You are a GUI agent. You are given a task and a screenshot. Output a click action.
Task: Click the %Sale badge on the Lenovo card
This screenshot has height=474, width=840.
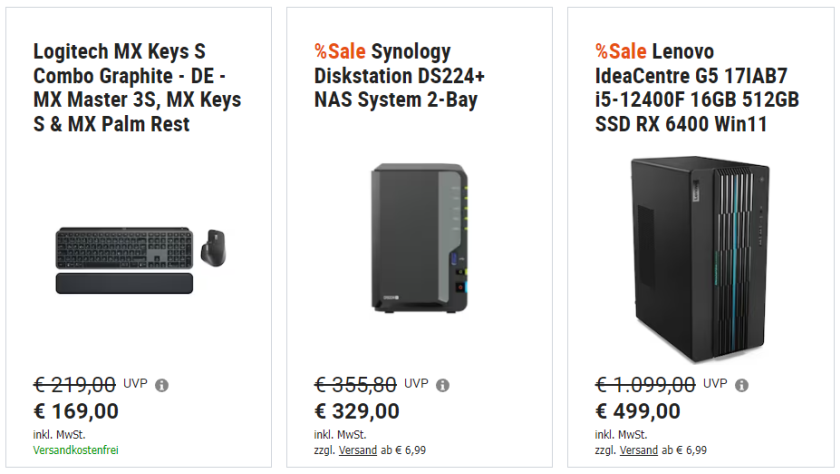click(621, 51)
